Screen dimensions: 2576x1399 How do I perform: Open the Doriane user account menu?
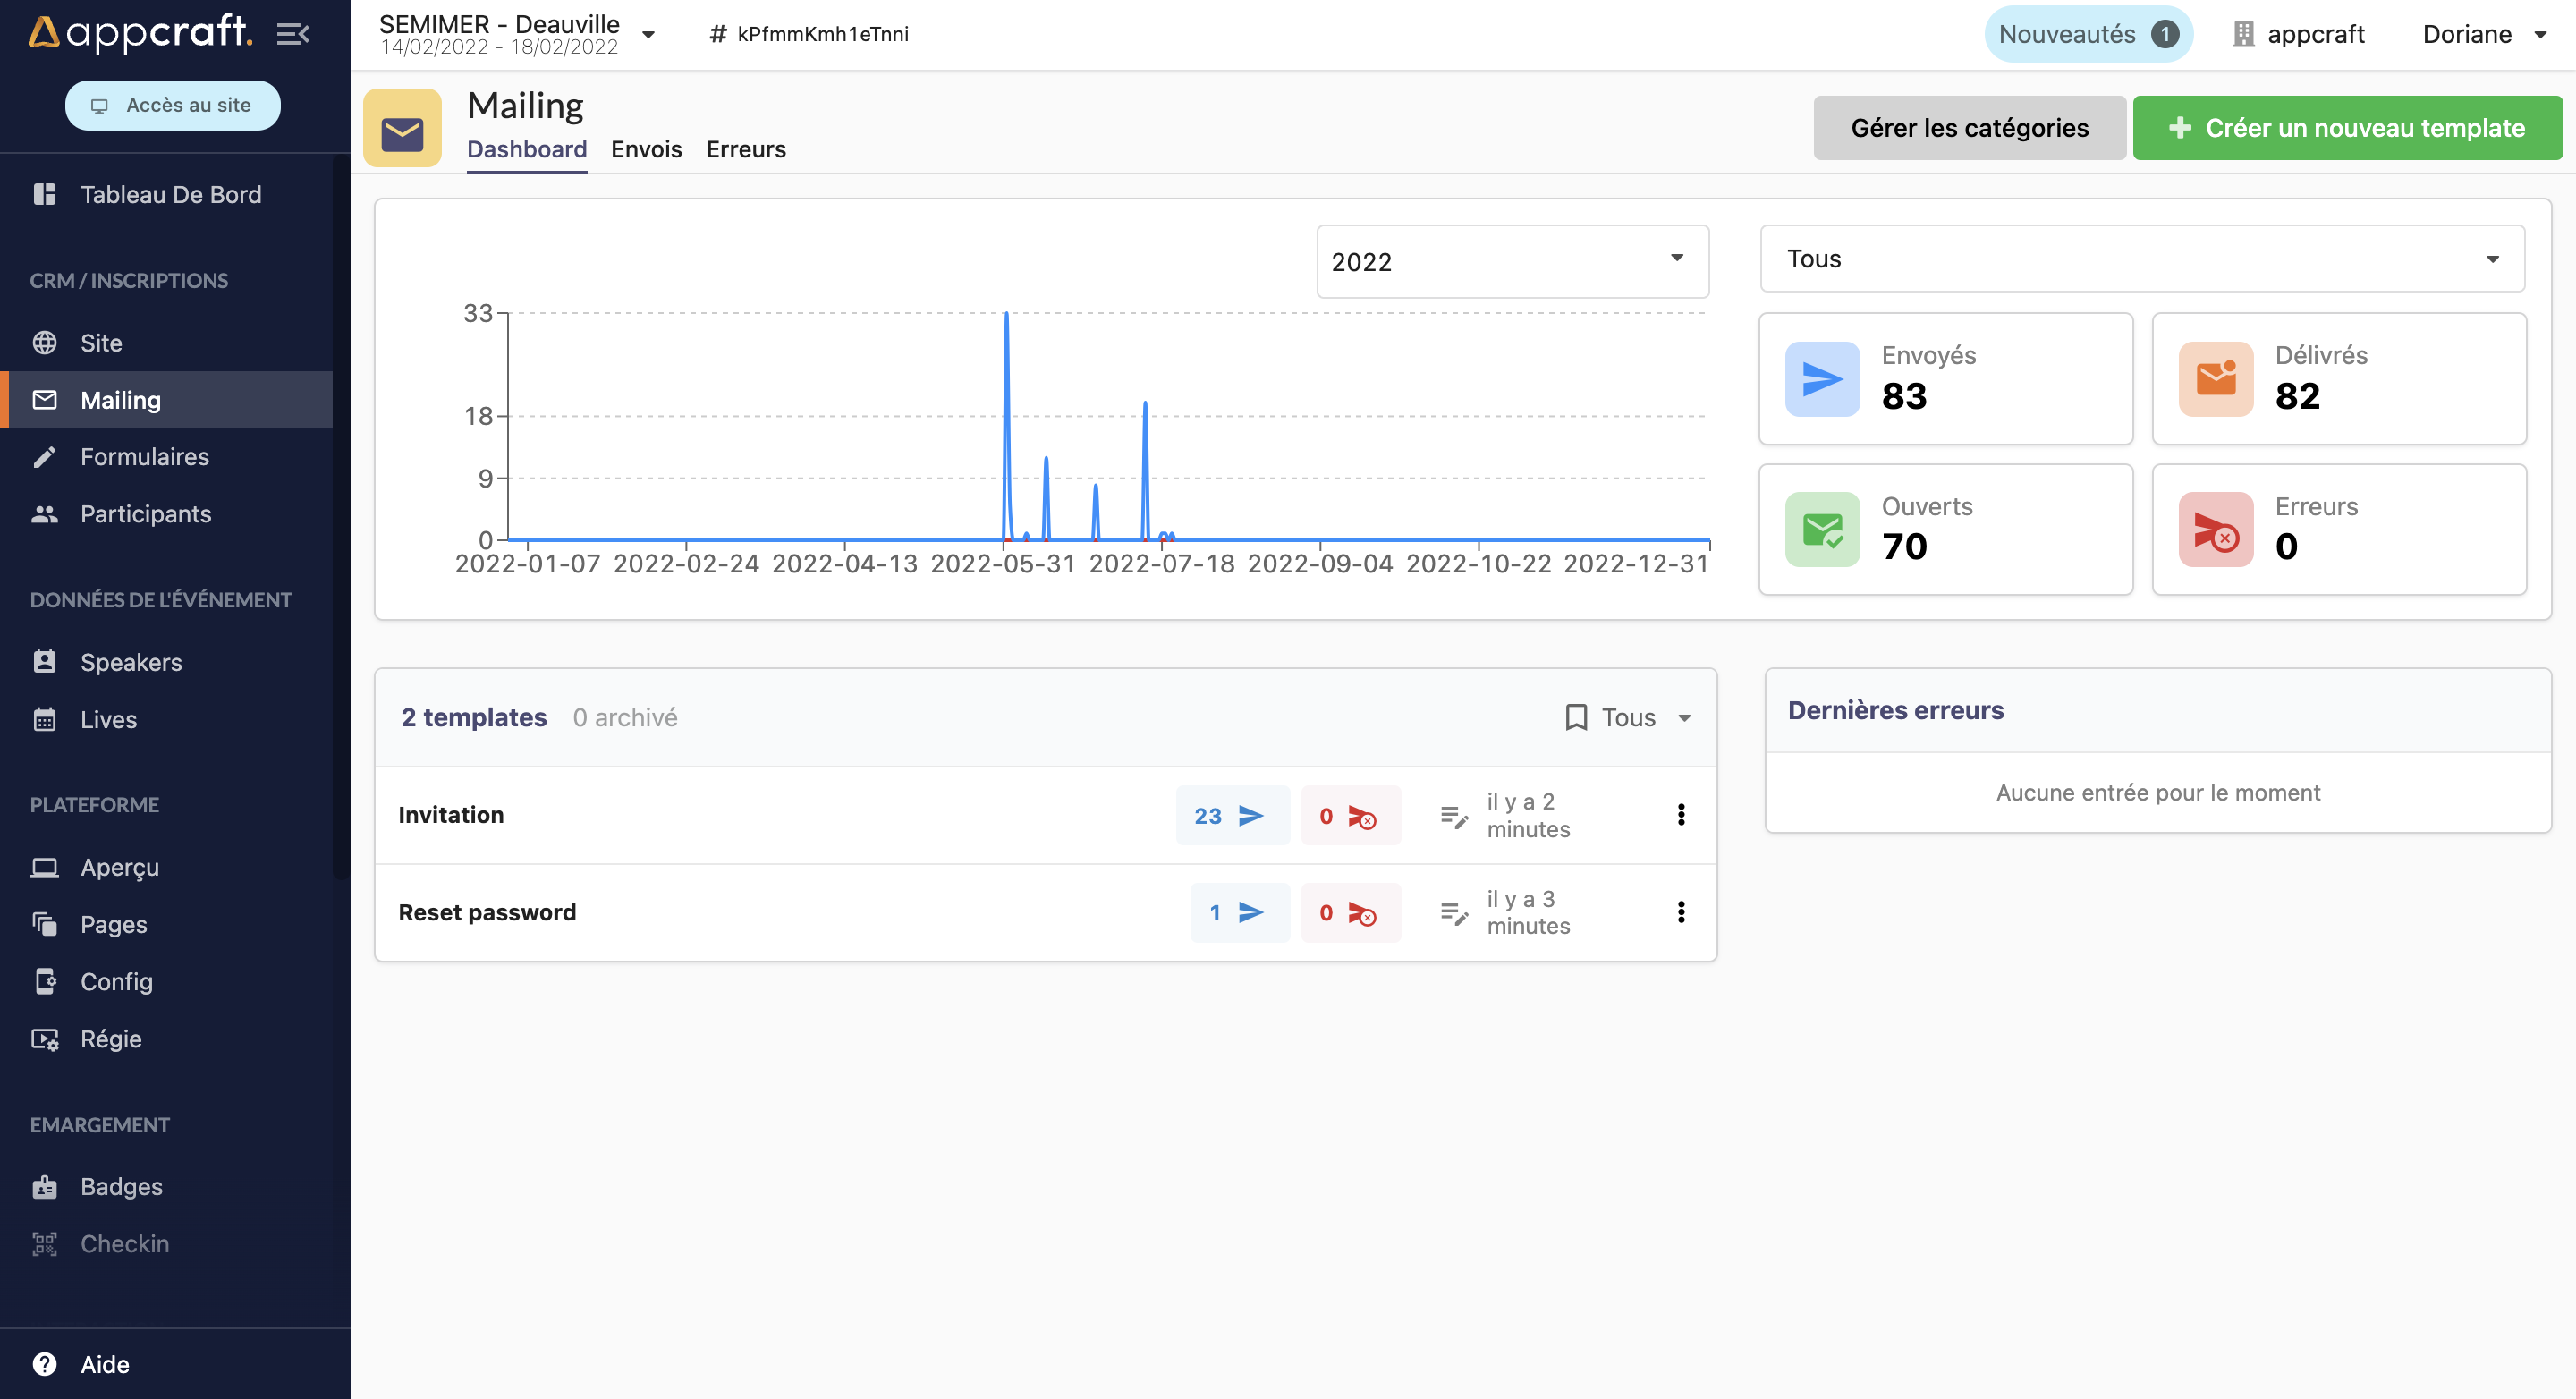coord(2483,34)
